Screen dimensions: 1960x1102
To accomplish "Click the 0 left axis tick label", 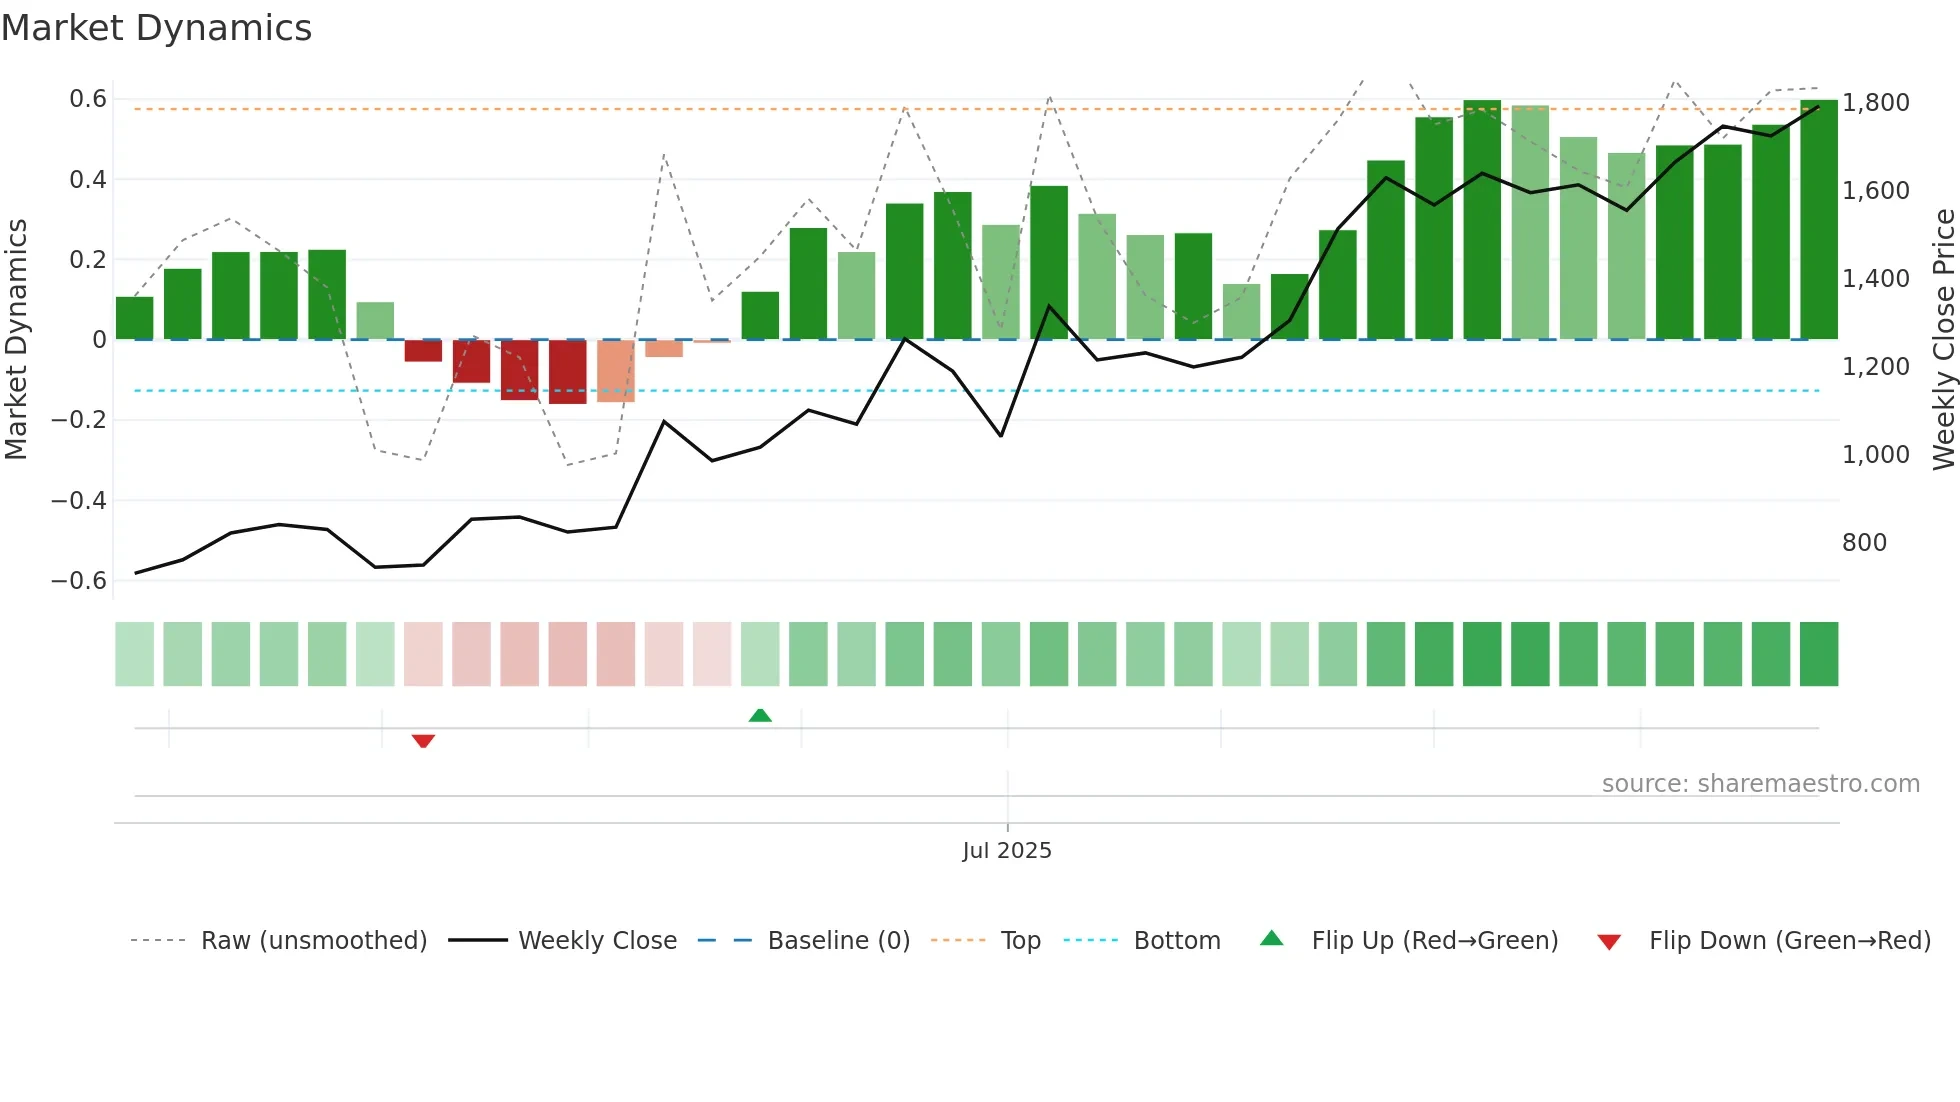I will tap(100, 340).
